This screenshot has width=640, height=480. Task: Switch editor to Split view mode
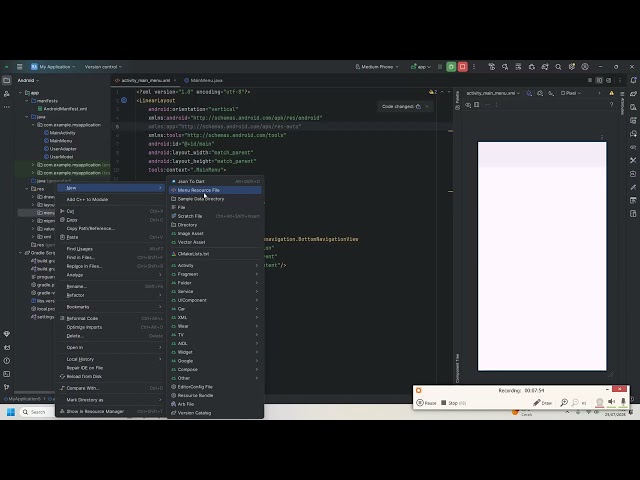tap(599, 80)
